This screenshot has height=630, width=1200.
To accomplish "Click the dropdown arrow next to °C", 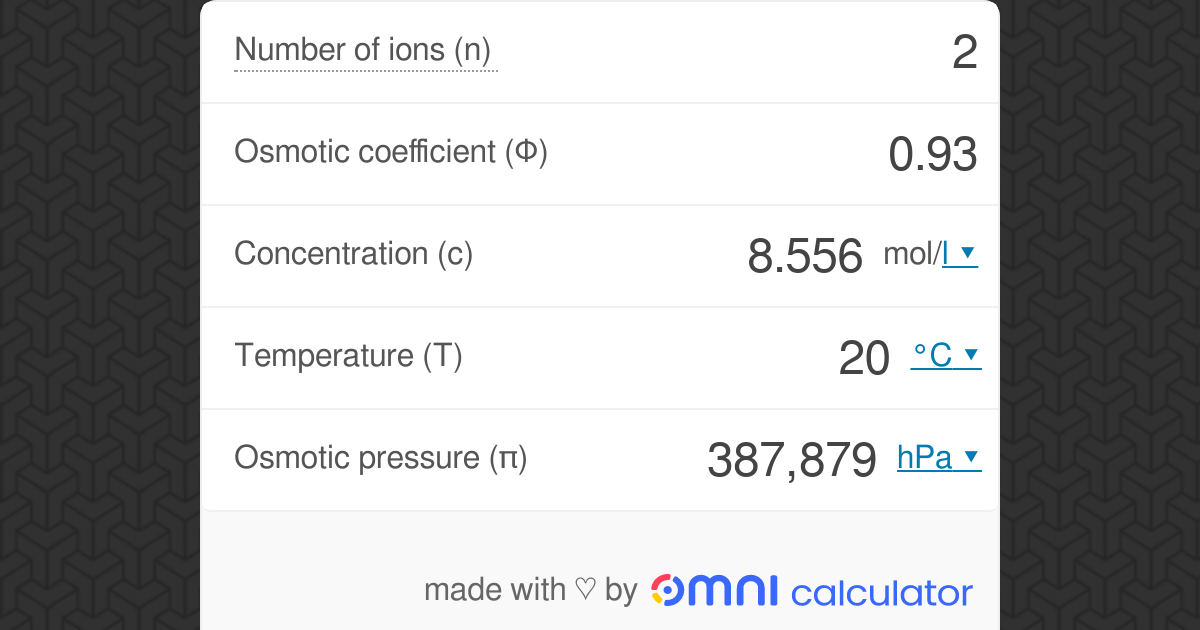I will click(x=969, y=356).
